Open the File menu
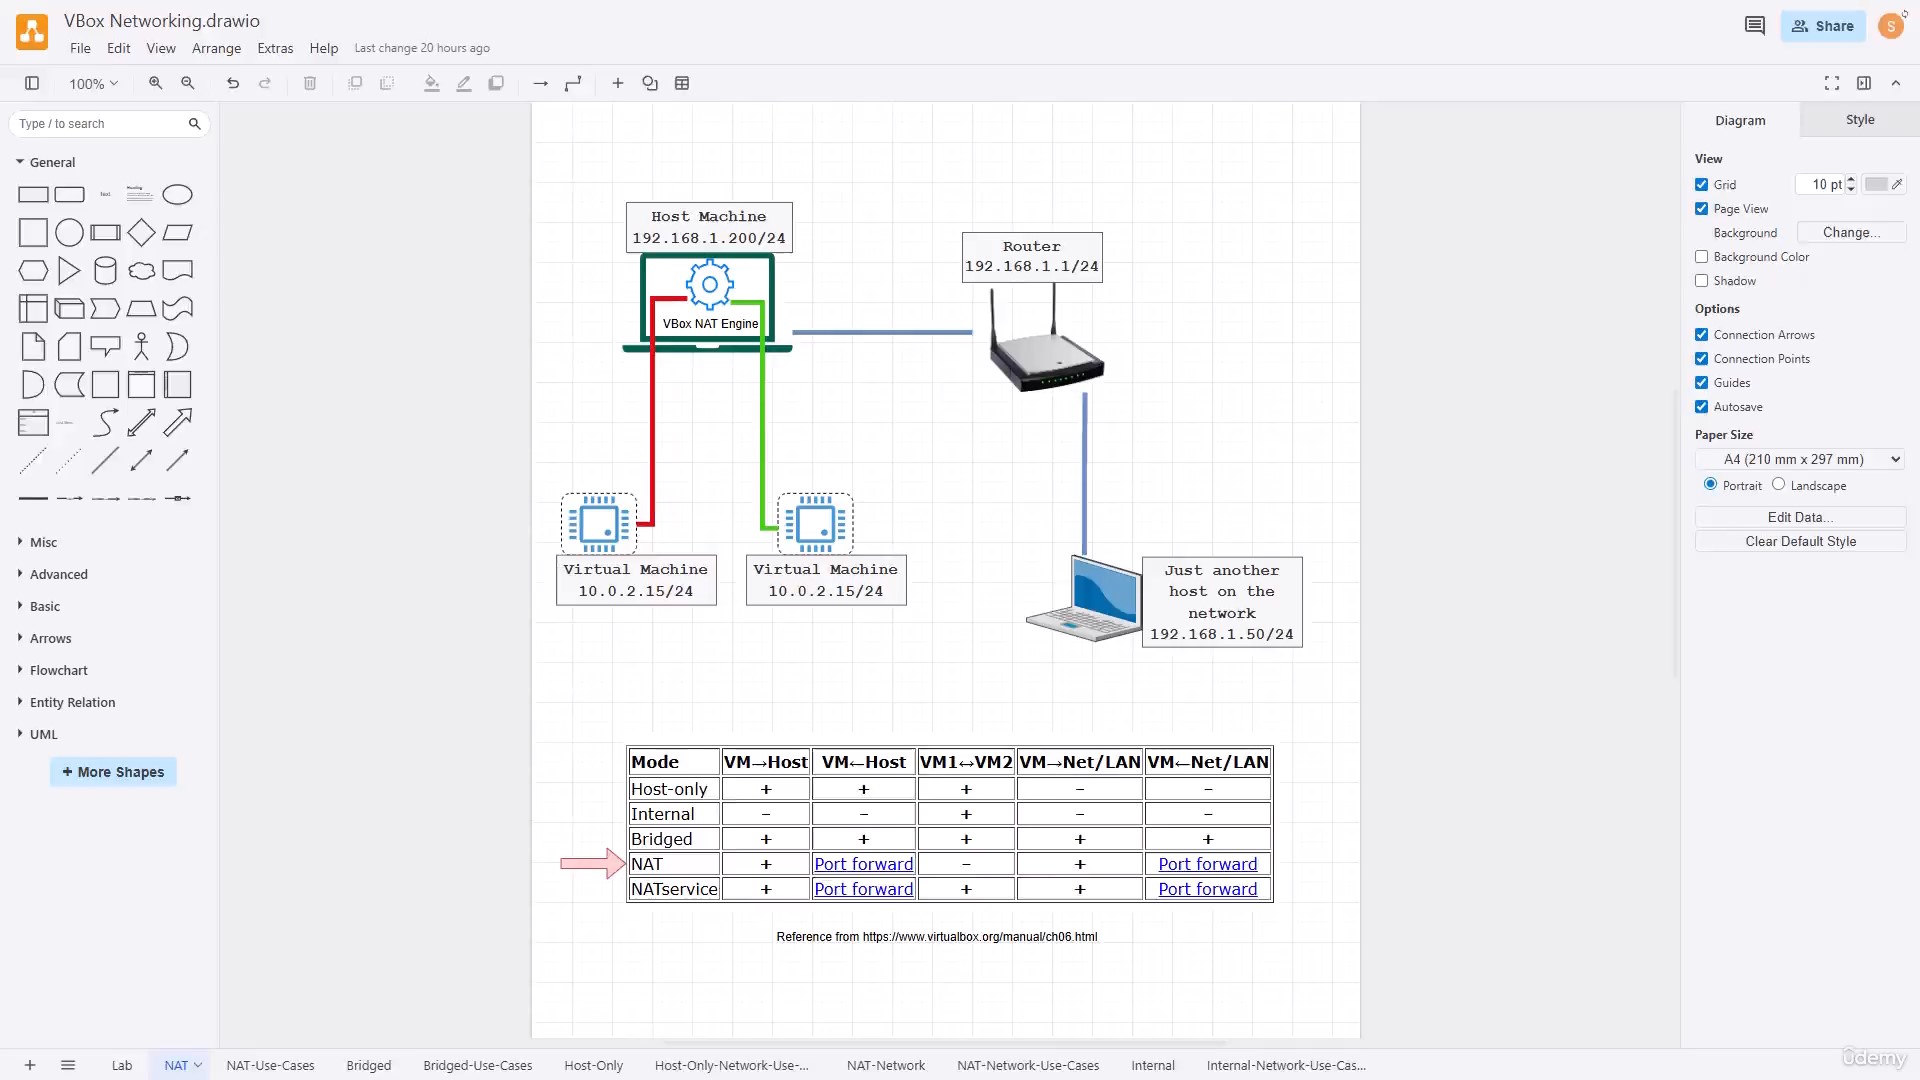The image size is (1920, 1080). (80, 48)
